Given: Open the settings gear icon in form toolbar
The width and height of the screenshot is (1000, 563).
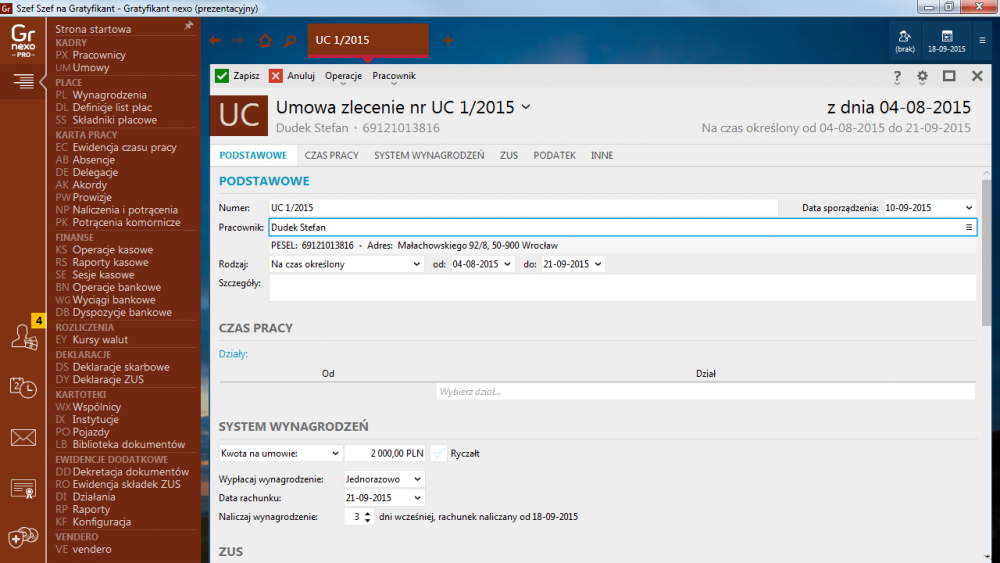Looking at the screenshot, I should point(922,76).
